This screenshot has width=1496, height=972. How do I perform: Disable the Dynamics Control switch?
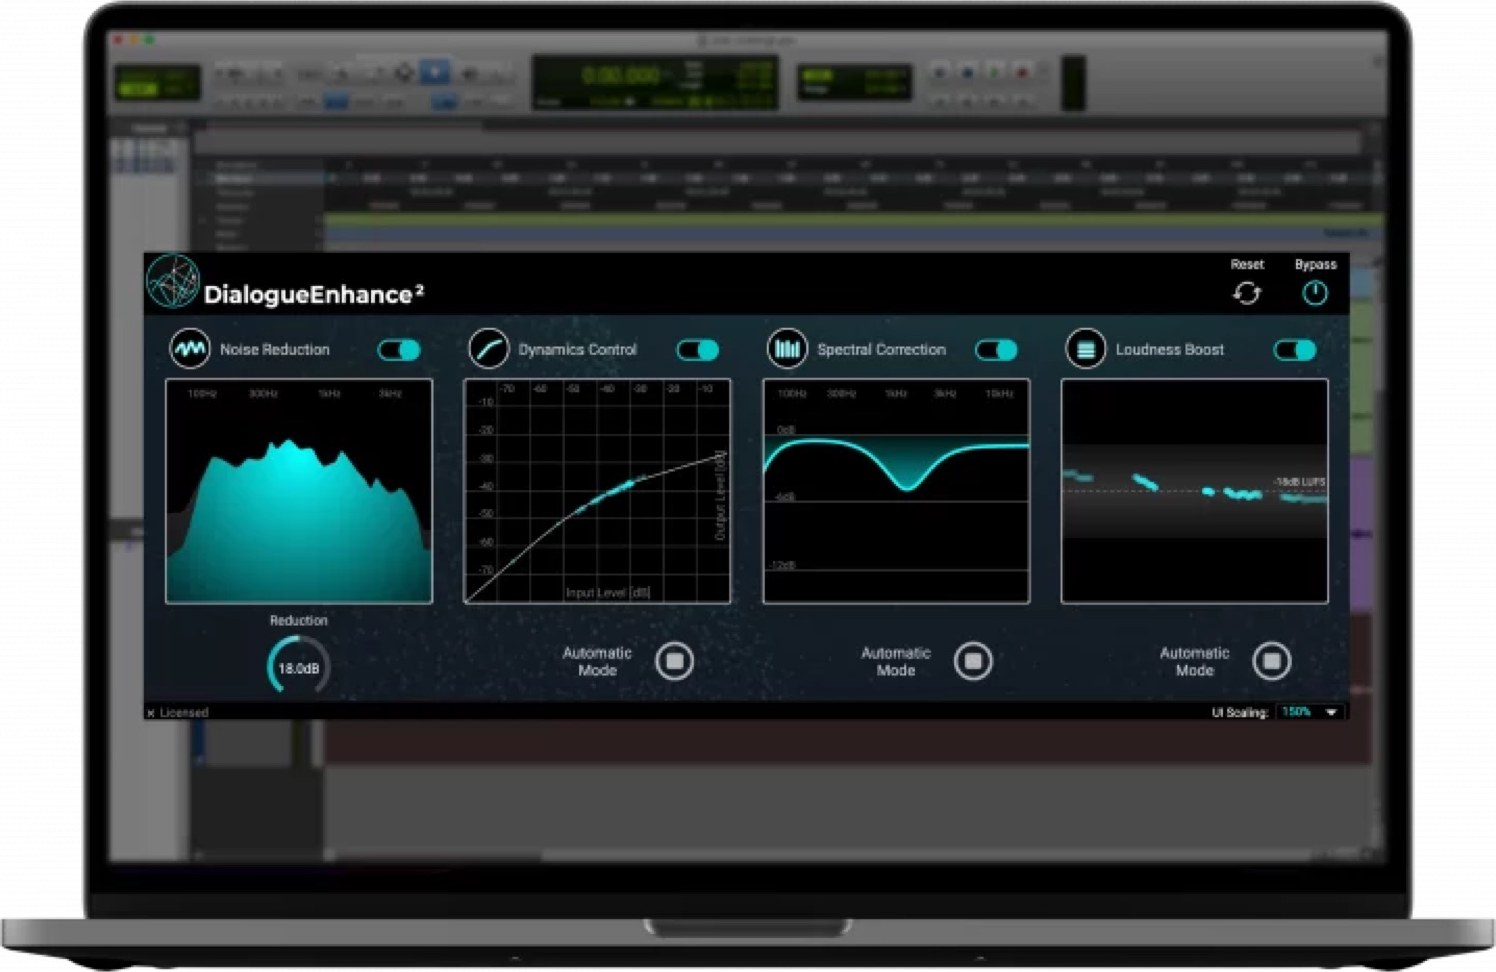(698, 349)
